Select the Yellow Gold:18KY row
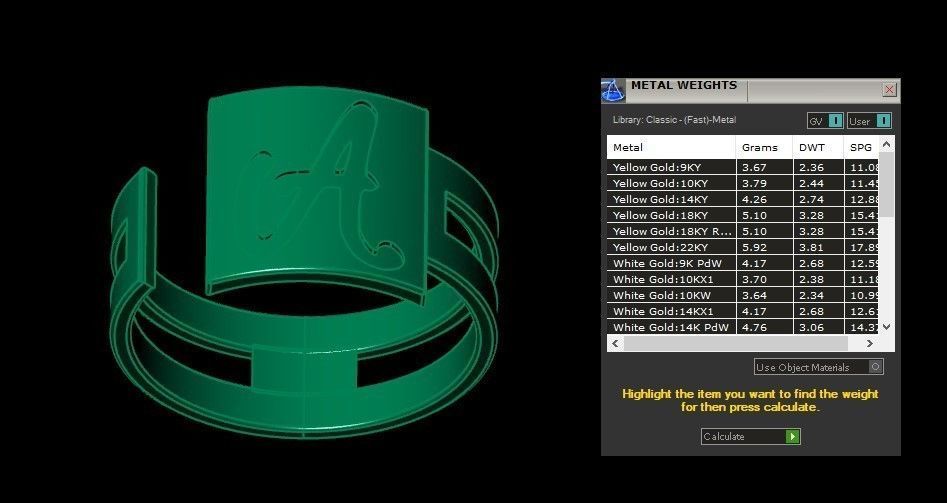947x503 pixels. [743, 215]
